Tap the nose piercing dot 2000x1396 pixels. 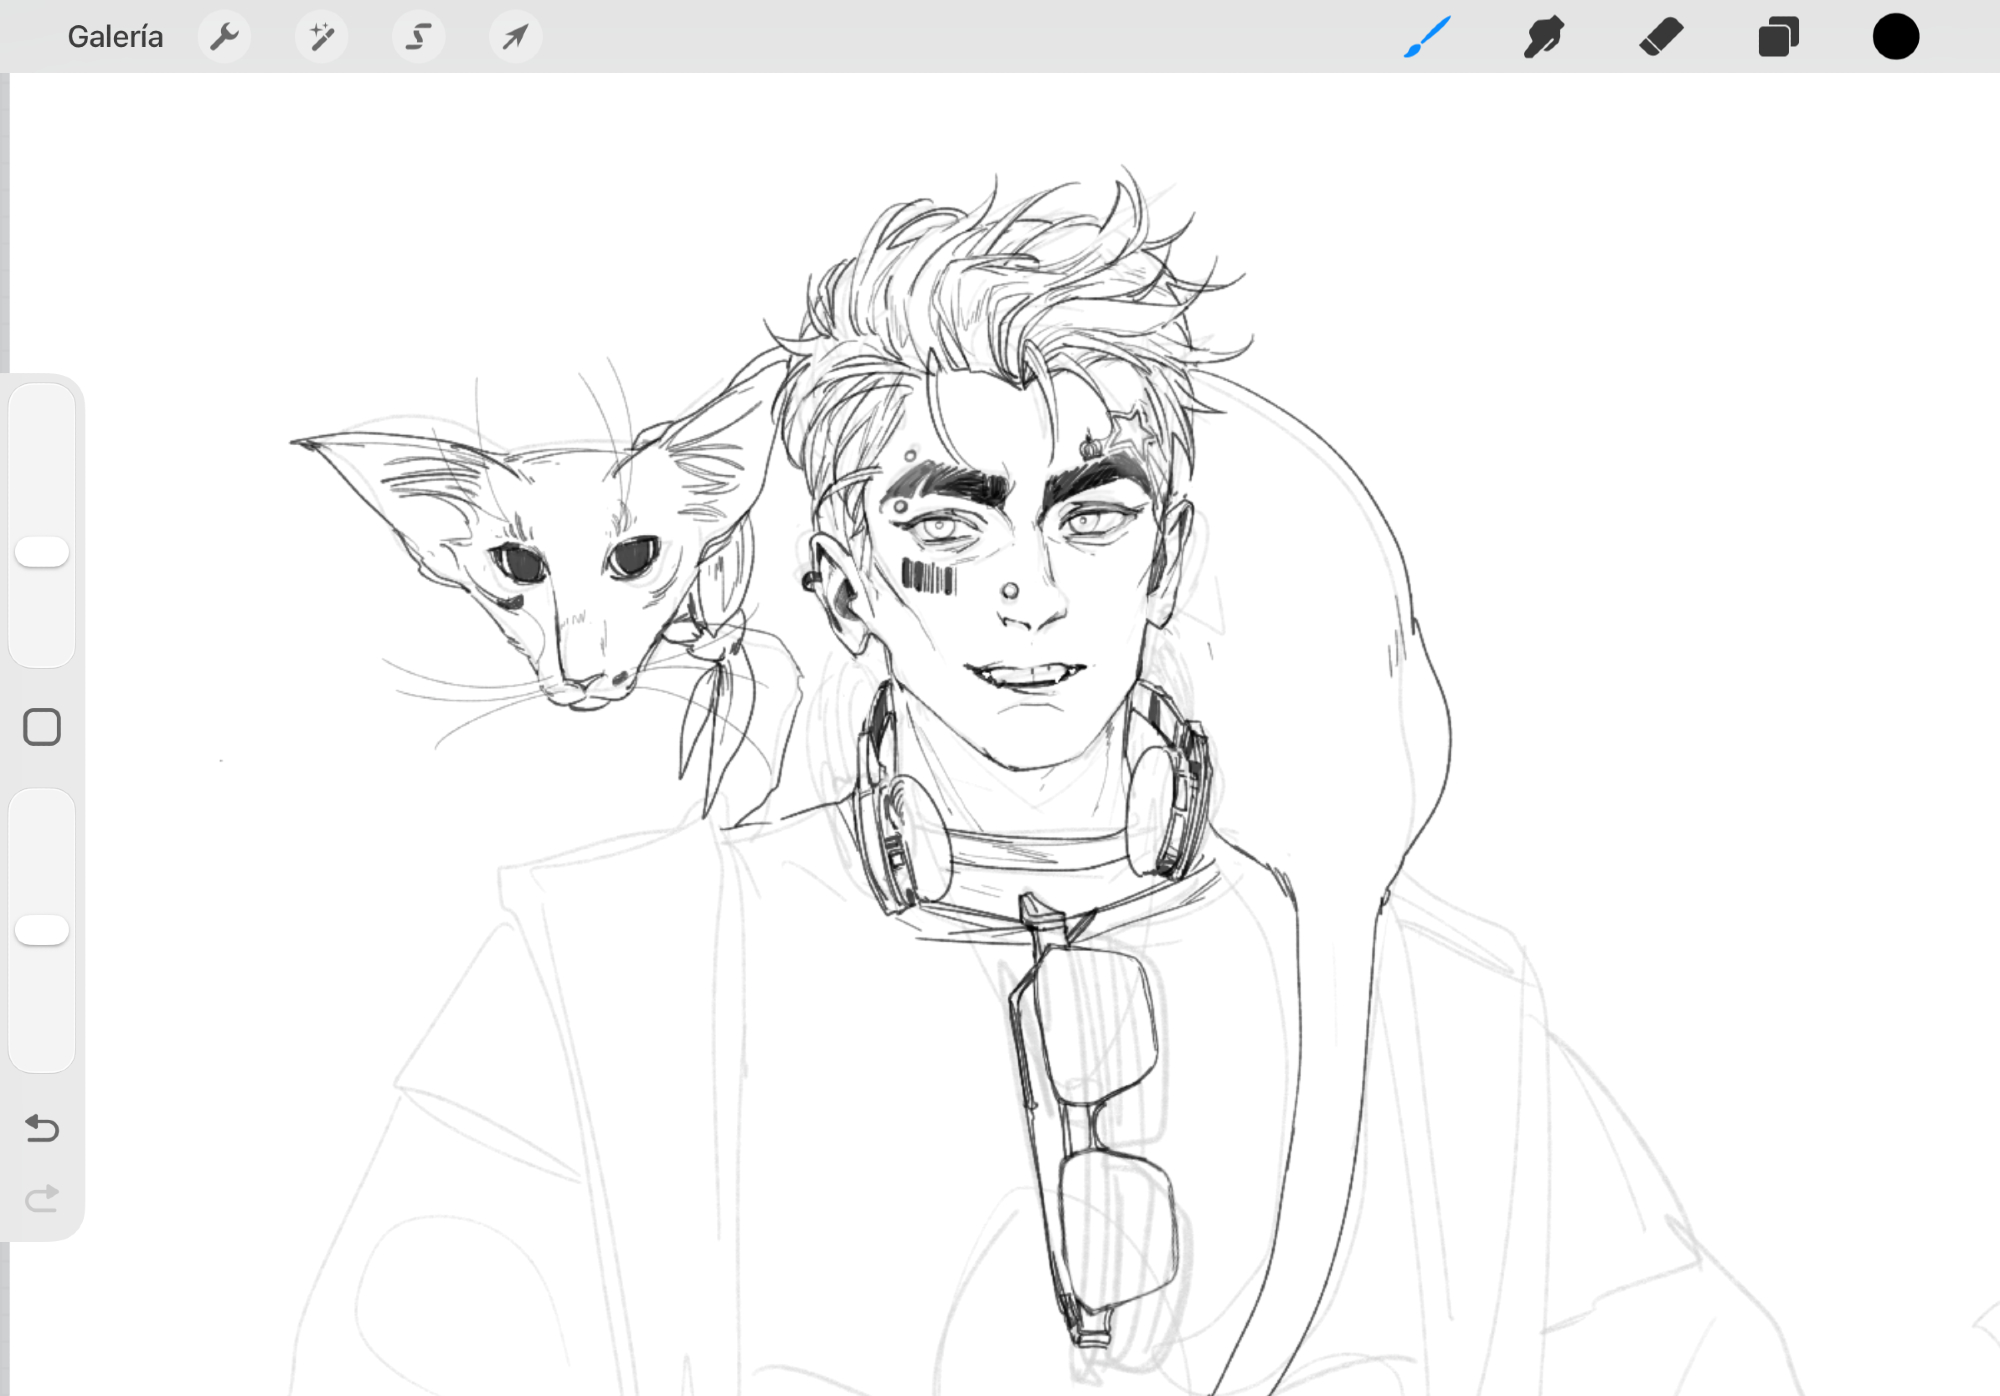click(1010, 591)
